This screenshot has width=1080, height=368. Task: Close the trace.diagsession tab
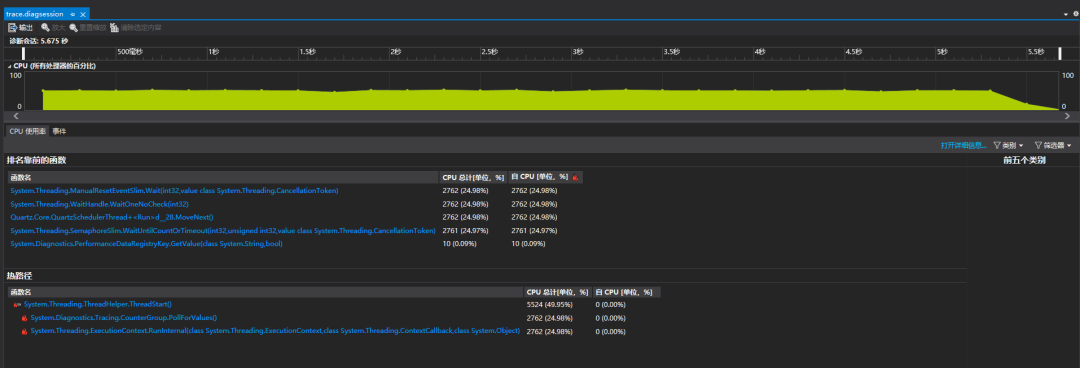pos(83,14)
